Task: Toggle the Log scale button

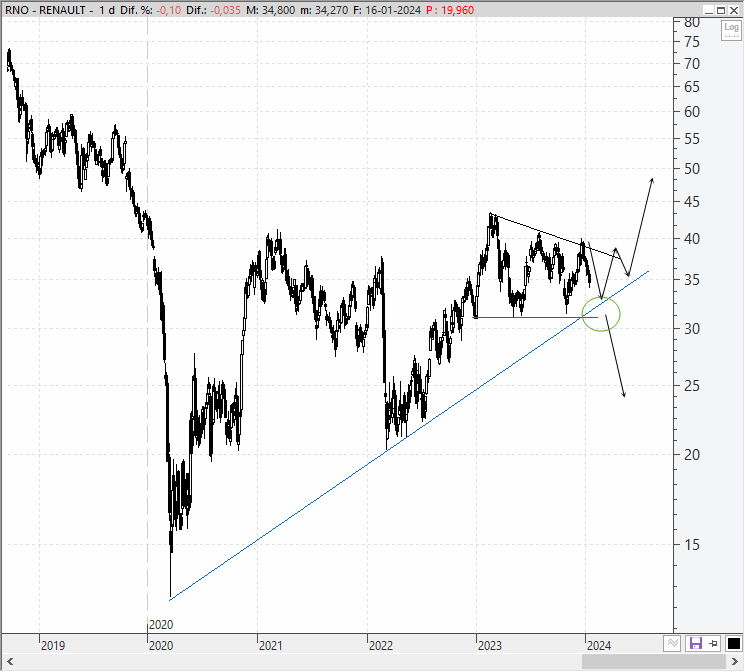Action: coord(731,30)
